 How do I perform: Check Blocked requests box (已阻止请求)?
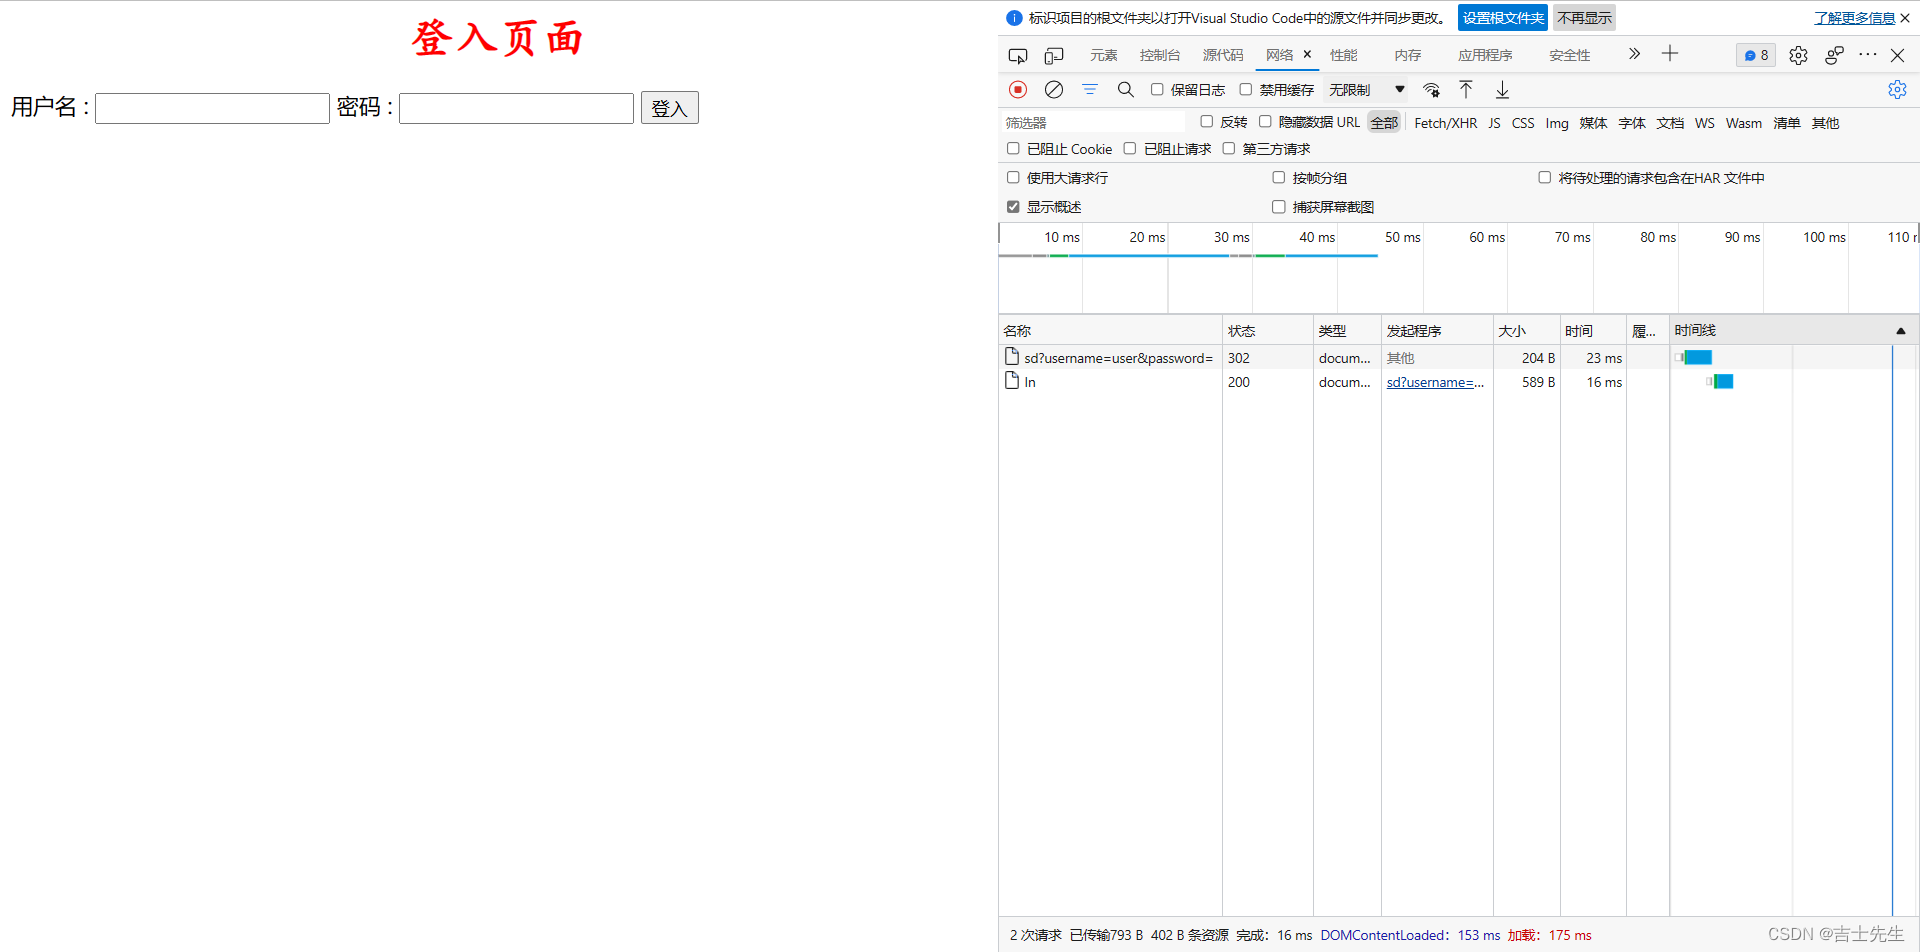point(1130,149)
